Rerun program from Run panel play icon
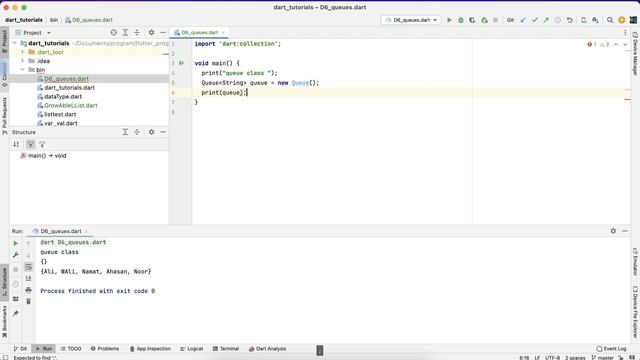The image size is (640, 360). [16, 243]
